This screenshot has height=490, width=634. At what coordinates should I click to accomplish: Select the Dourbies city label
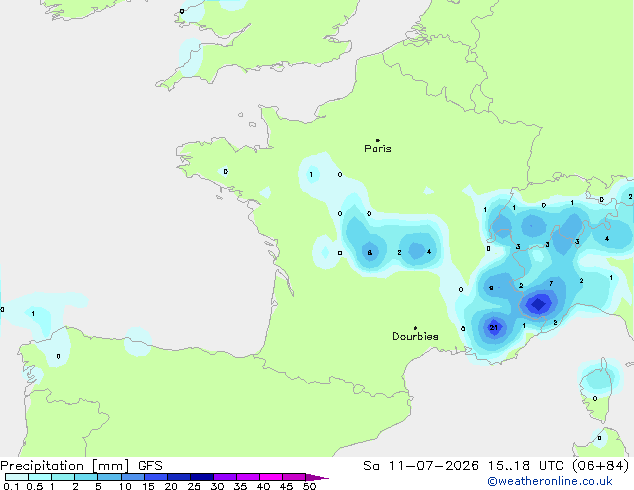415,336
